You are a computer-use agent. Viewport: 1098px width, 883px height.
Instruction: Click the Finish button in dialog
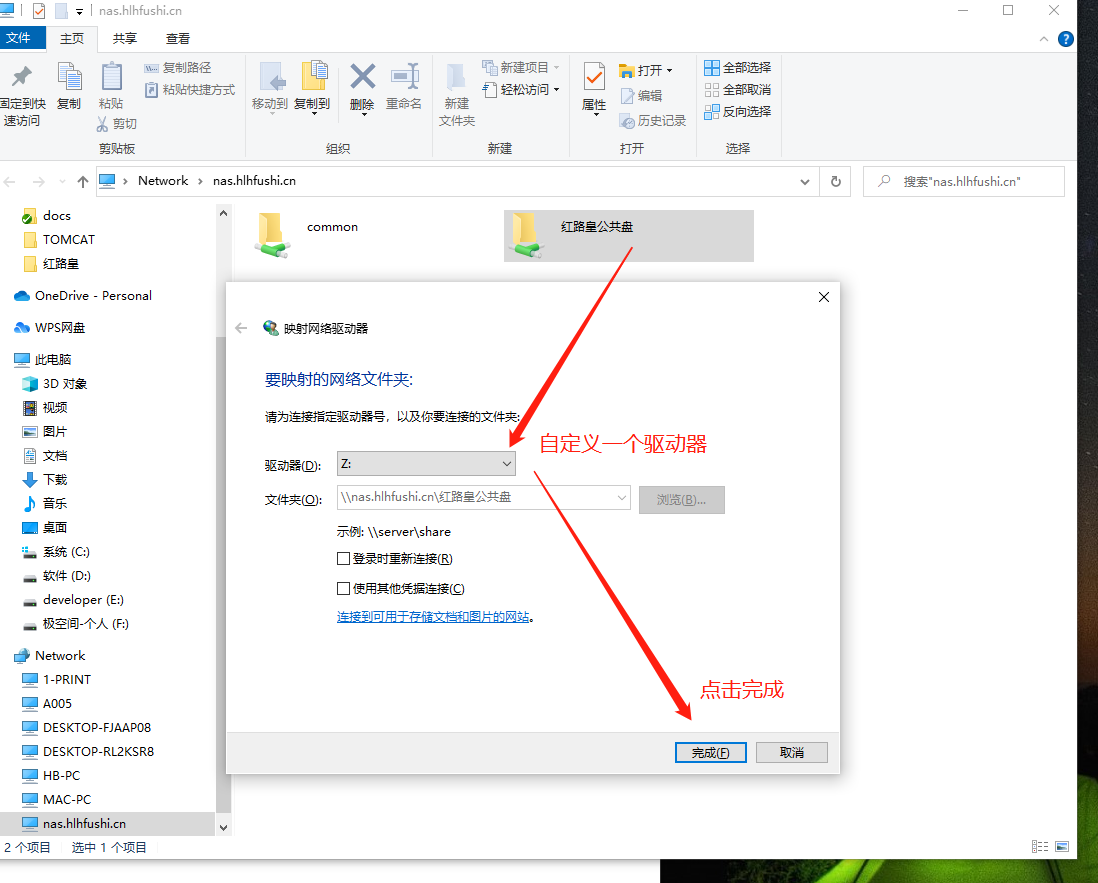point(710,752)
